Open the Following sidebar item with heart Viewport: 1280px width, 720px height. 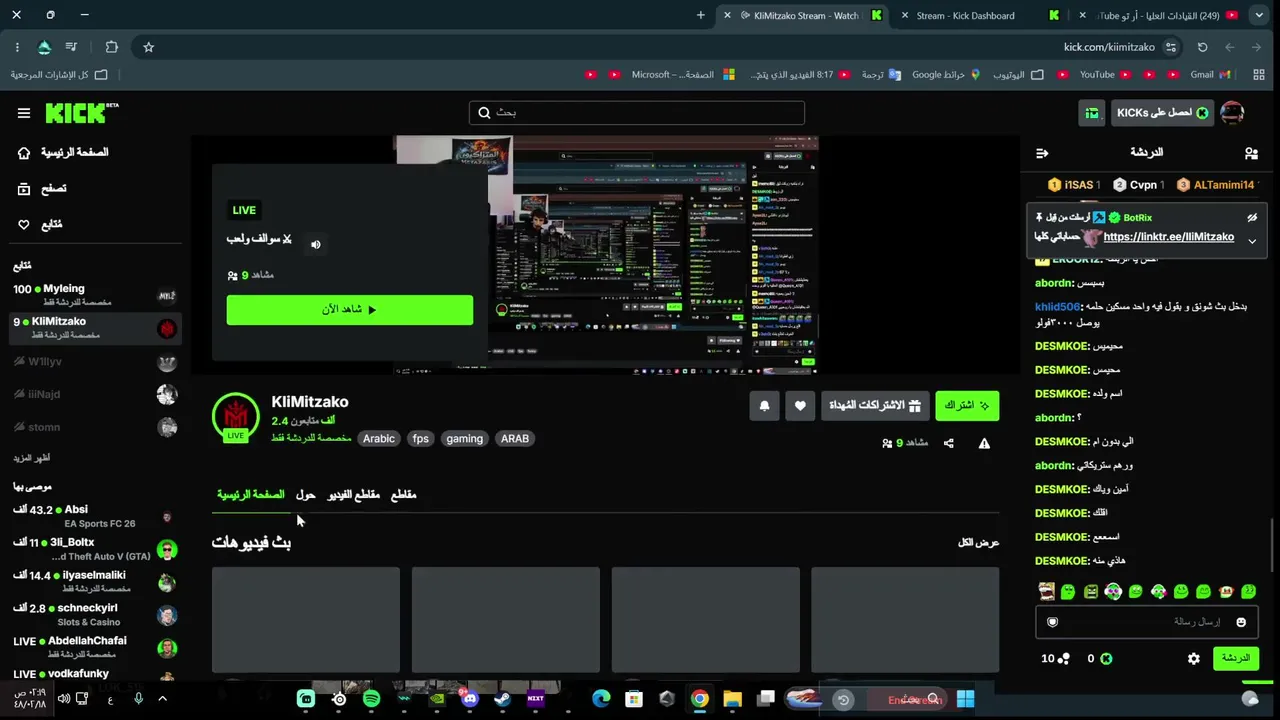tap(40, 225)
